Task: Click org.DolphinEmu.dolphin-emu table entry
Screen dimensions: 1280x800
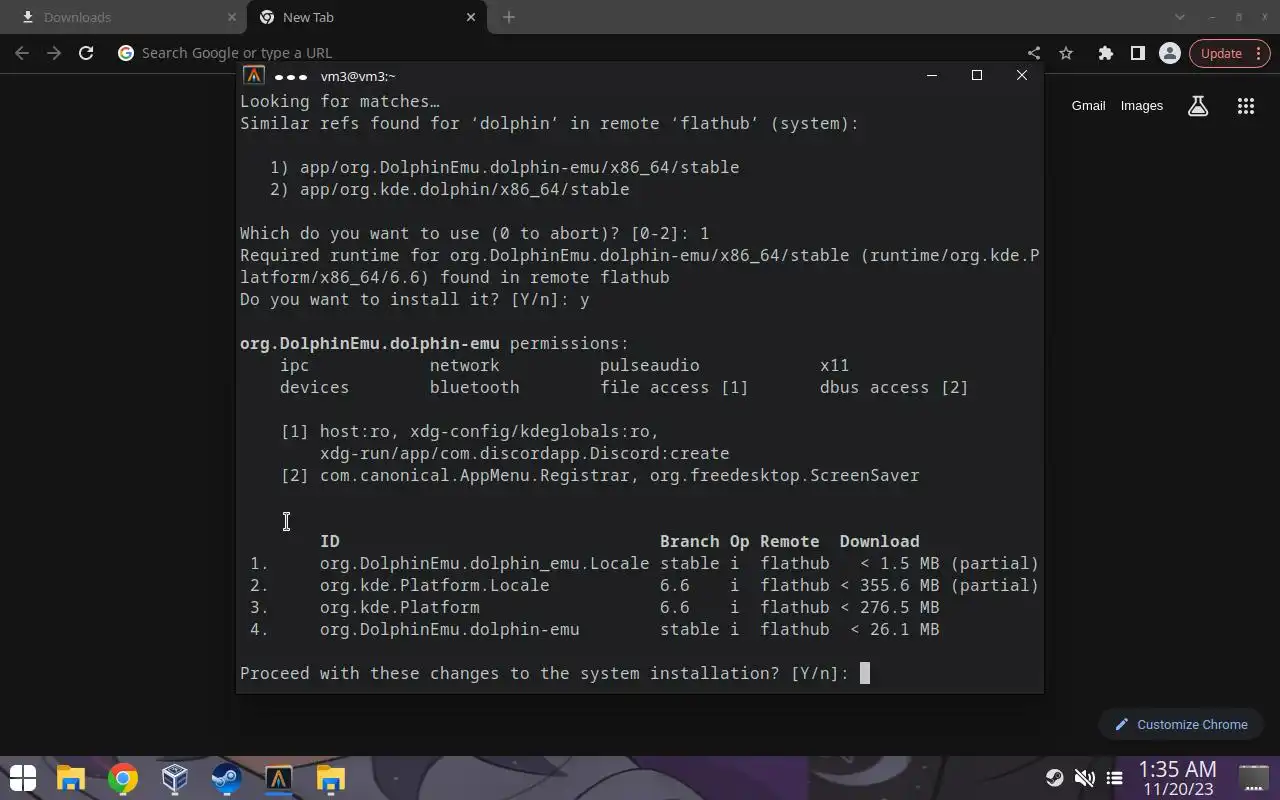Action: click(449, 629)
